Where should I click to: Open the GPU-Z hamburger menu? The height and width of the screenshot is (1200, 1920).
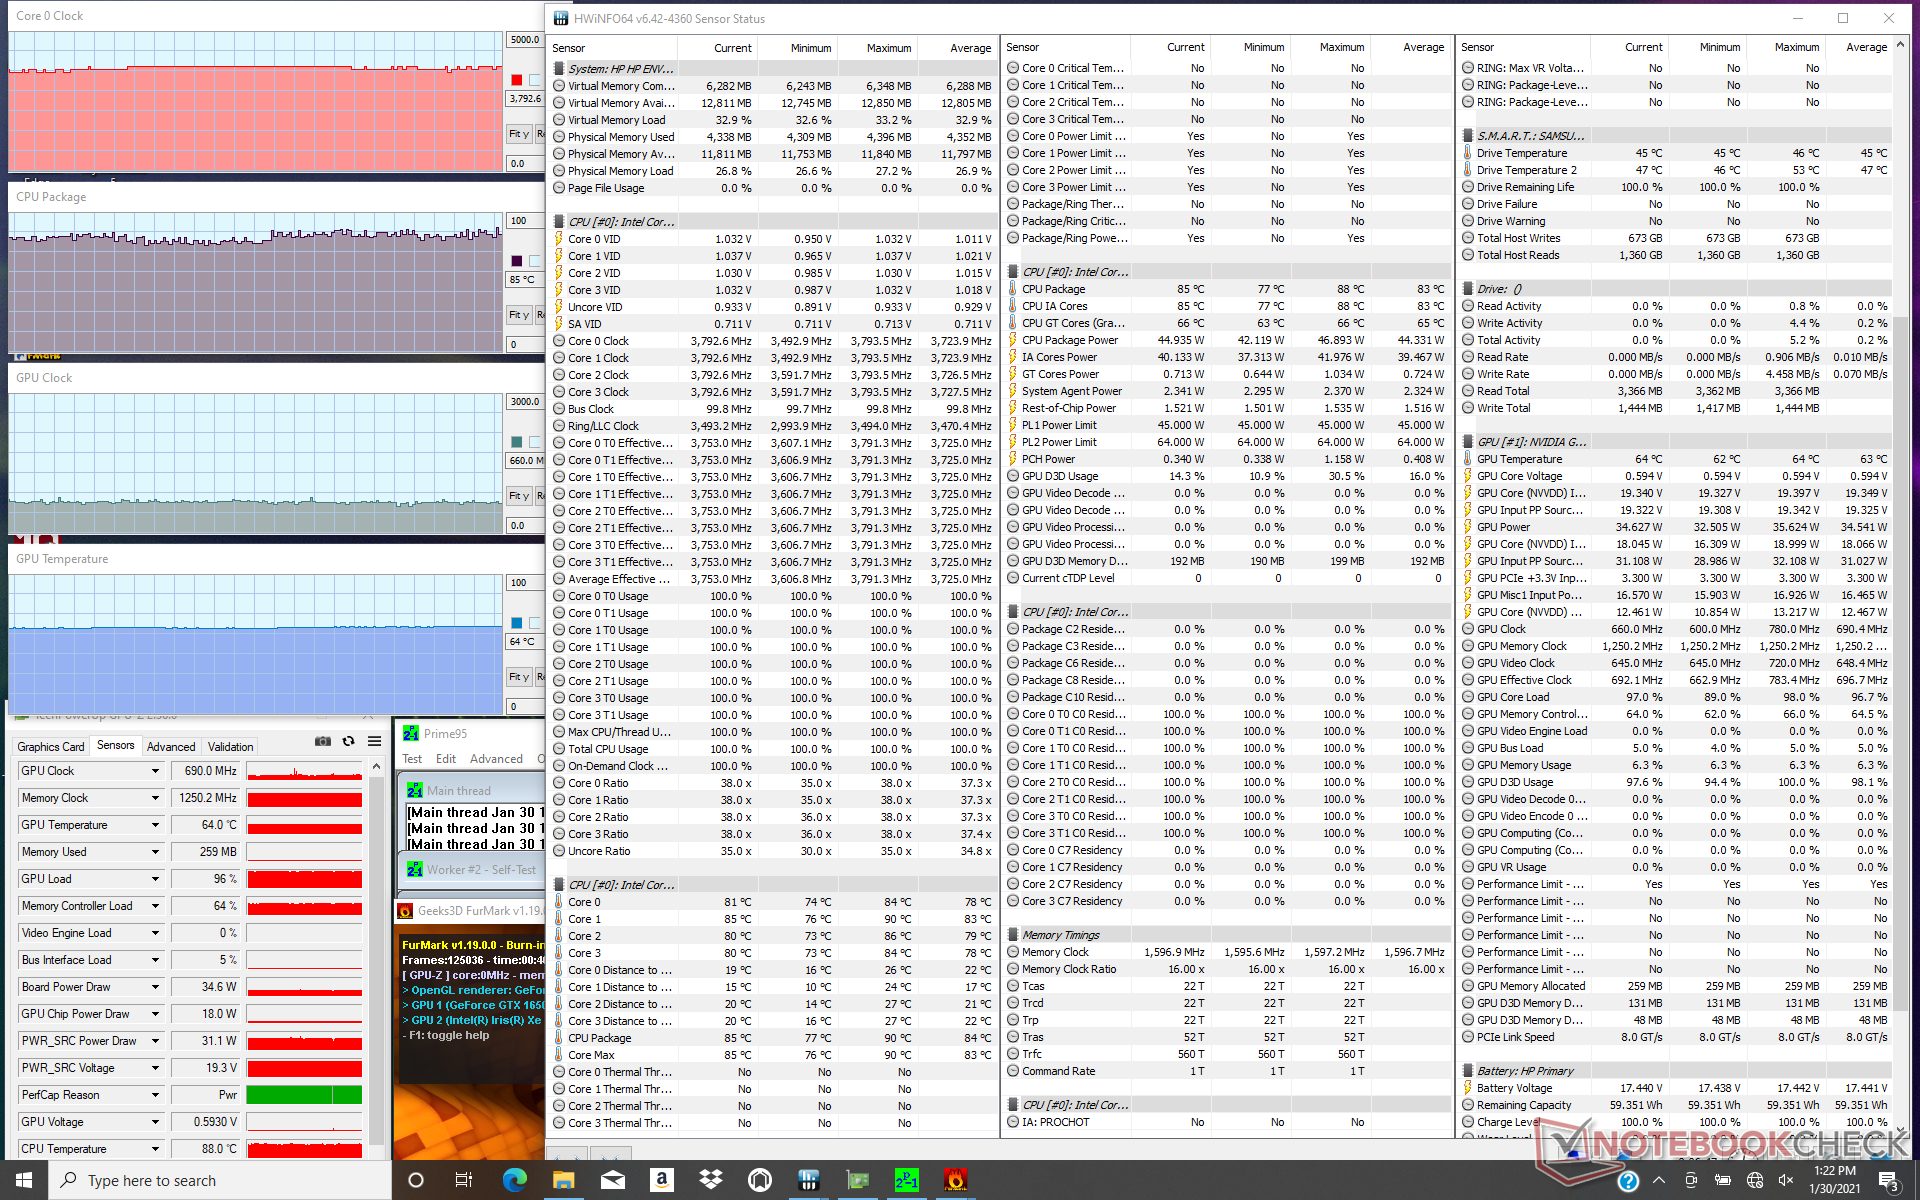tap(374, 741)
